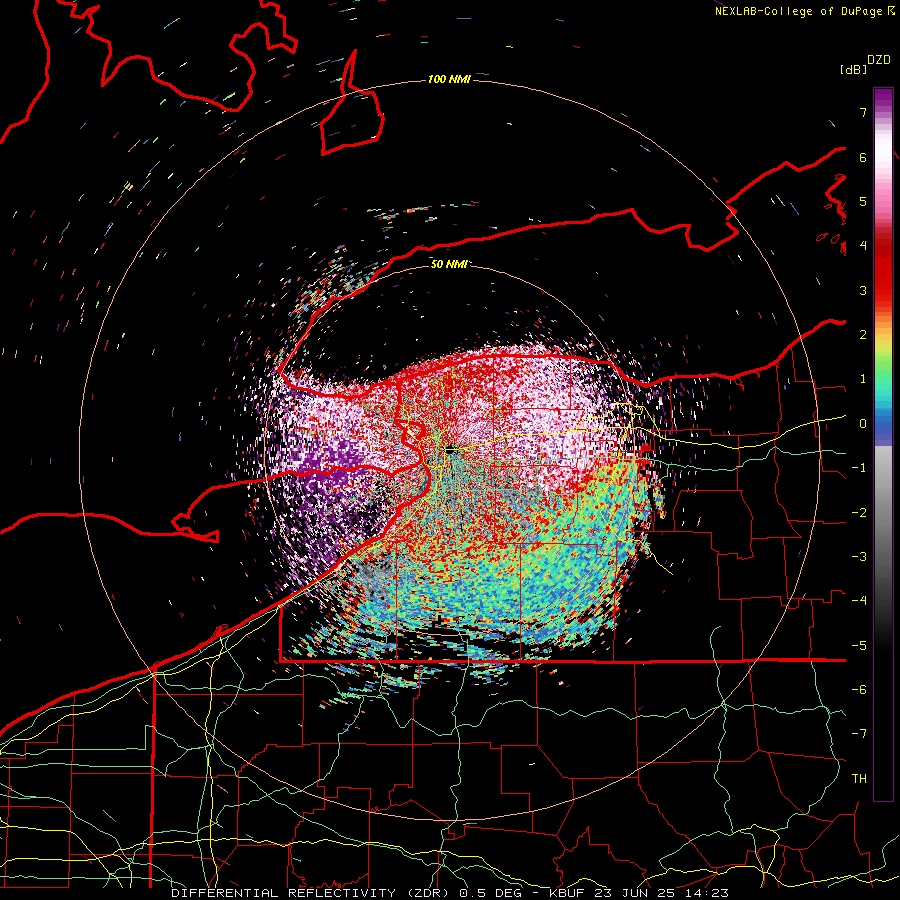This screenshot has width=900, height=900.
Task: Click the DZD legend title
Action: 879,60
